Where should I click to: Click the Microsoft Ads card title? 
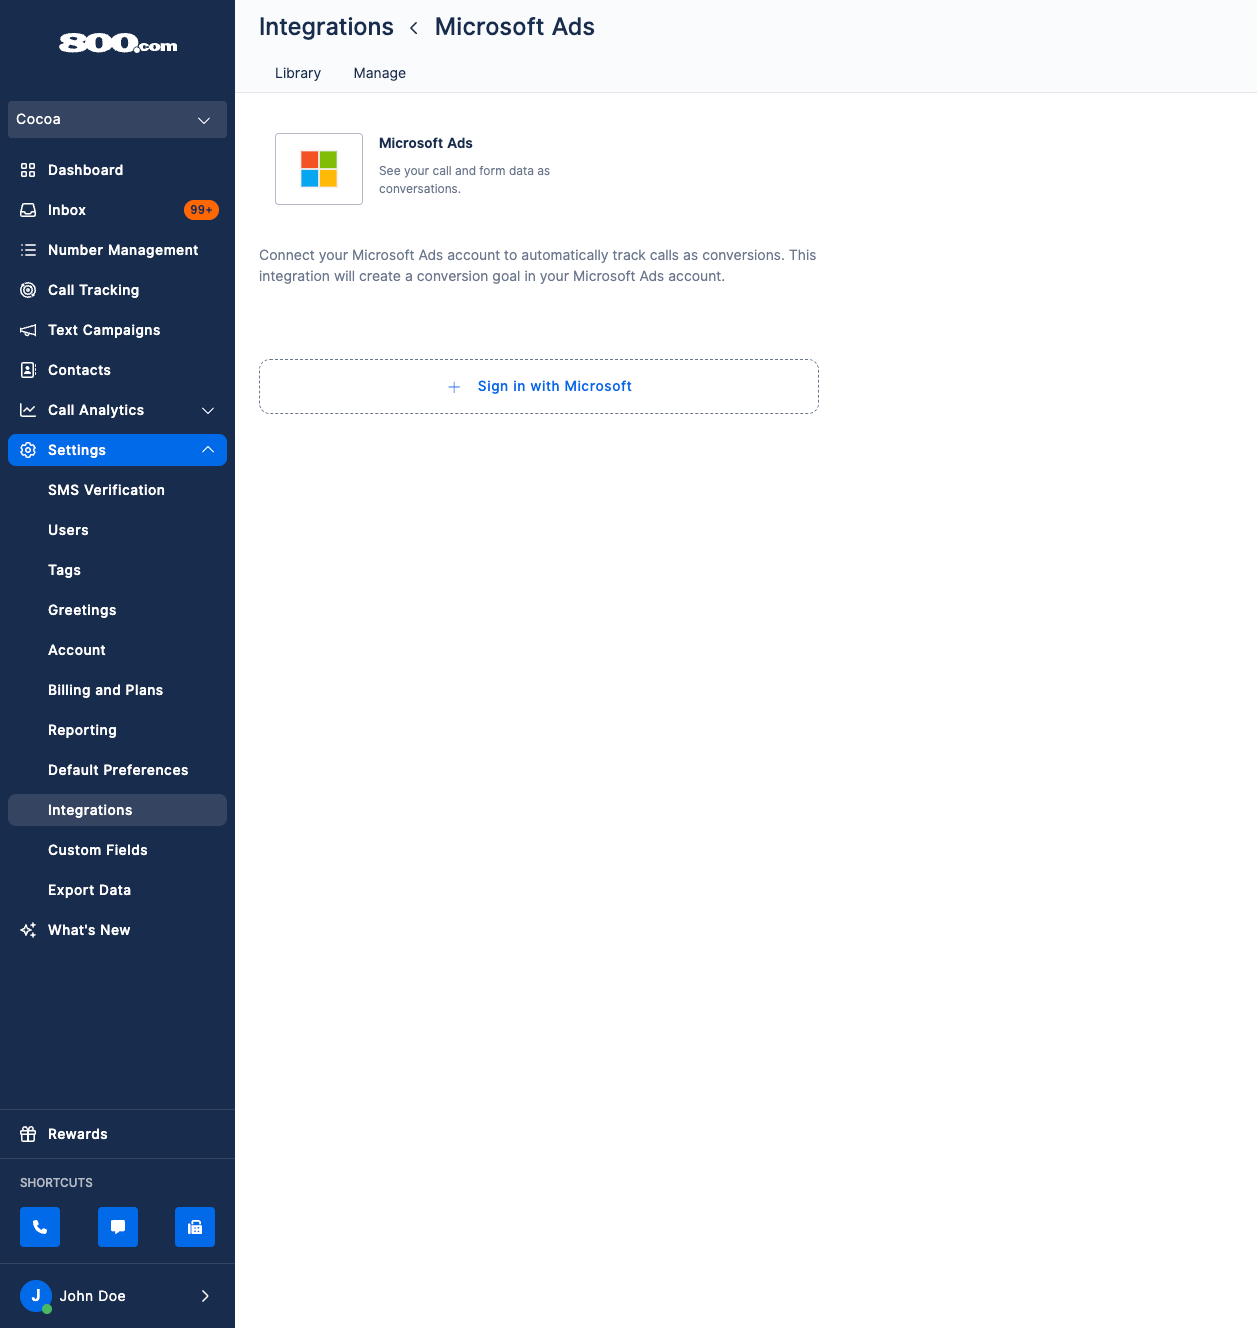426,143
